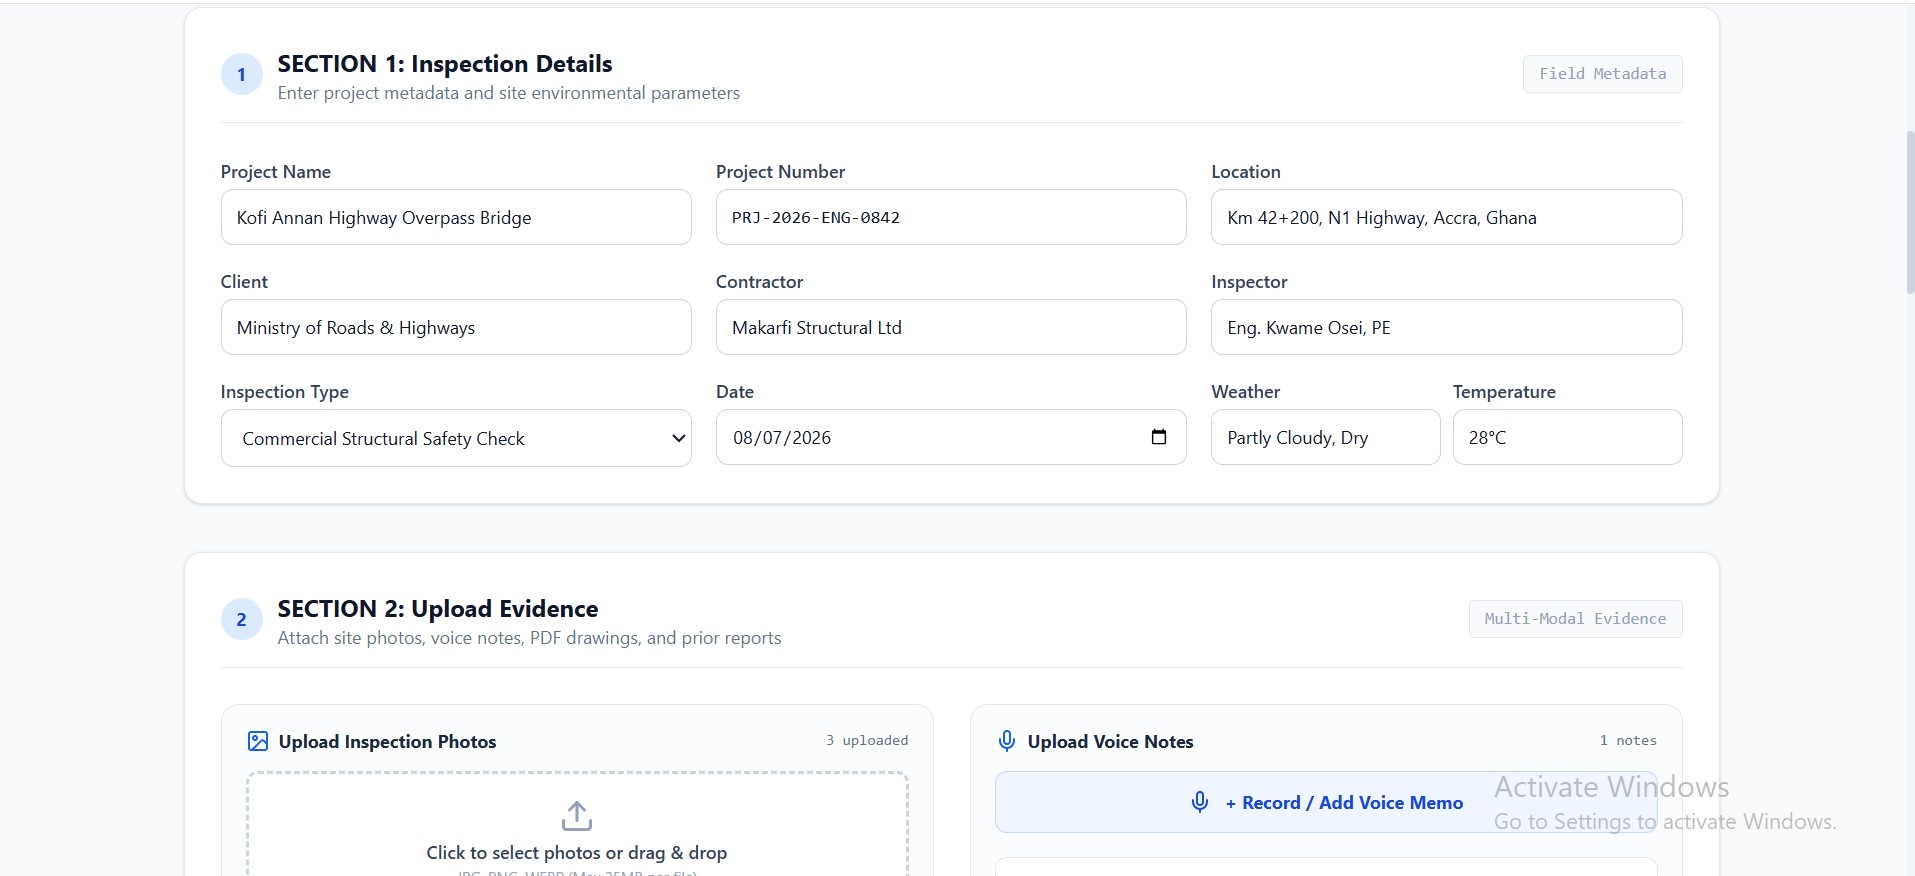Image resolution: width=1915 pixels, height=876 pixels.
Task: Click the upload arrow icon in photo dropzone
Action: coord(577,816)
